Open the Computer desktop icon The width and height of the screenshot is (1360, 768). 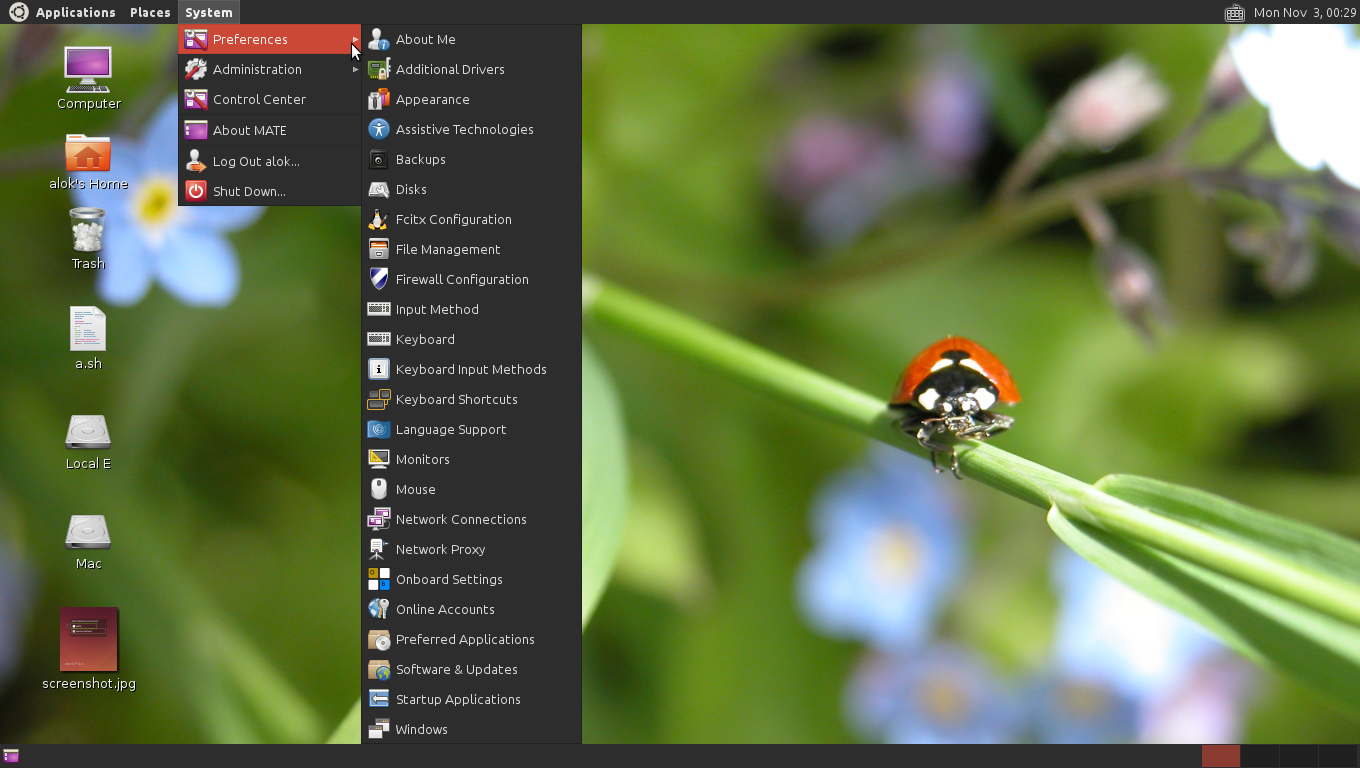tap(88, 69)
